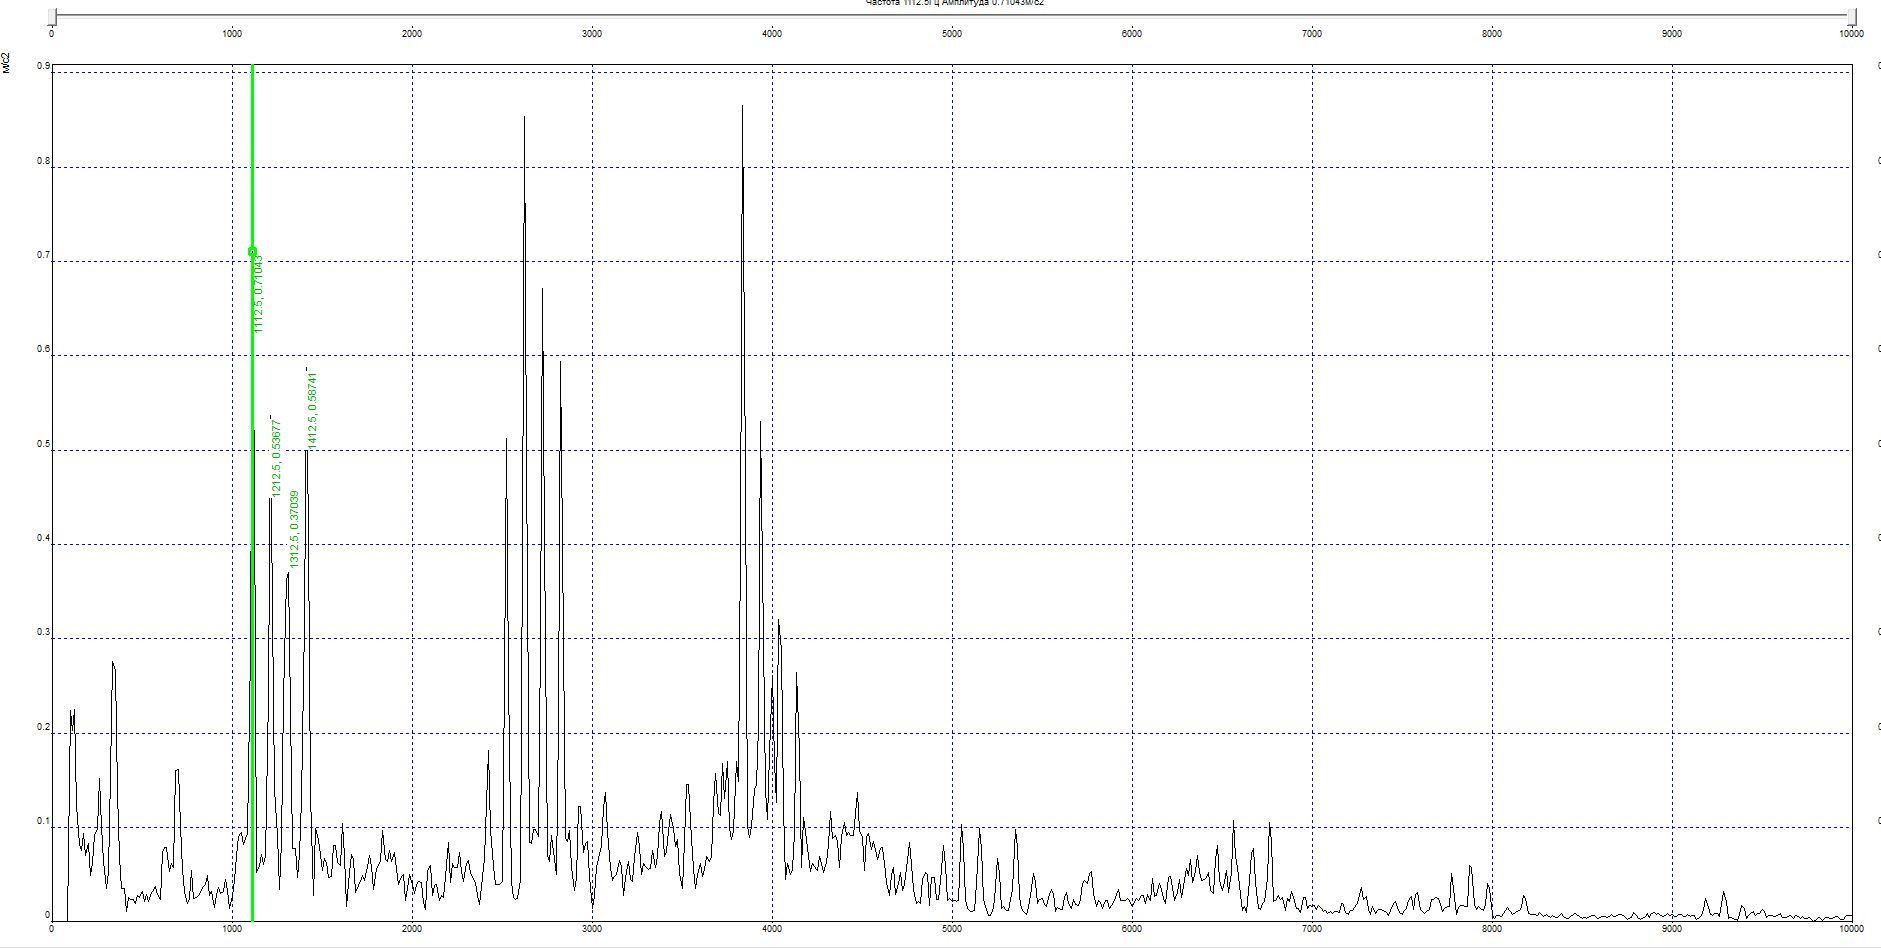Click 8000 on the lower frequency axis
1881x948 pixels.
click(1492, 929)
